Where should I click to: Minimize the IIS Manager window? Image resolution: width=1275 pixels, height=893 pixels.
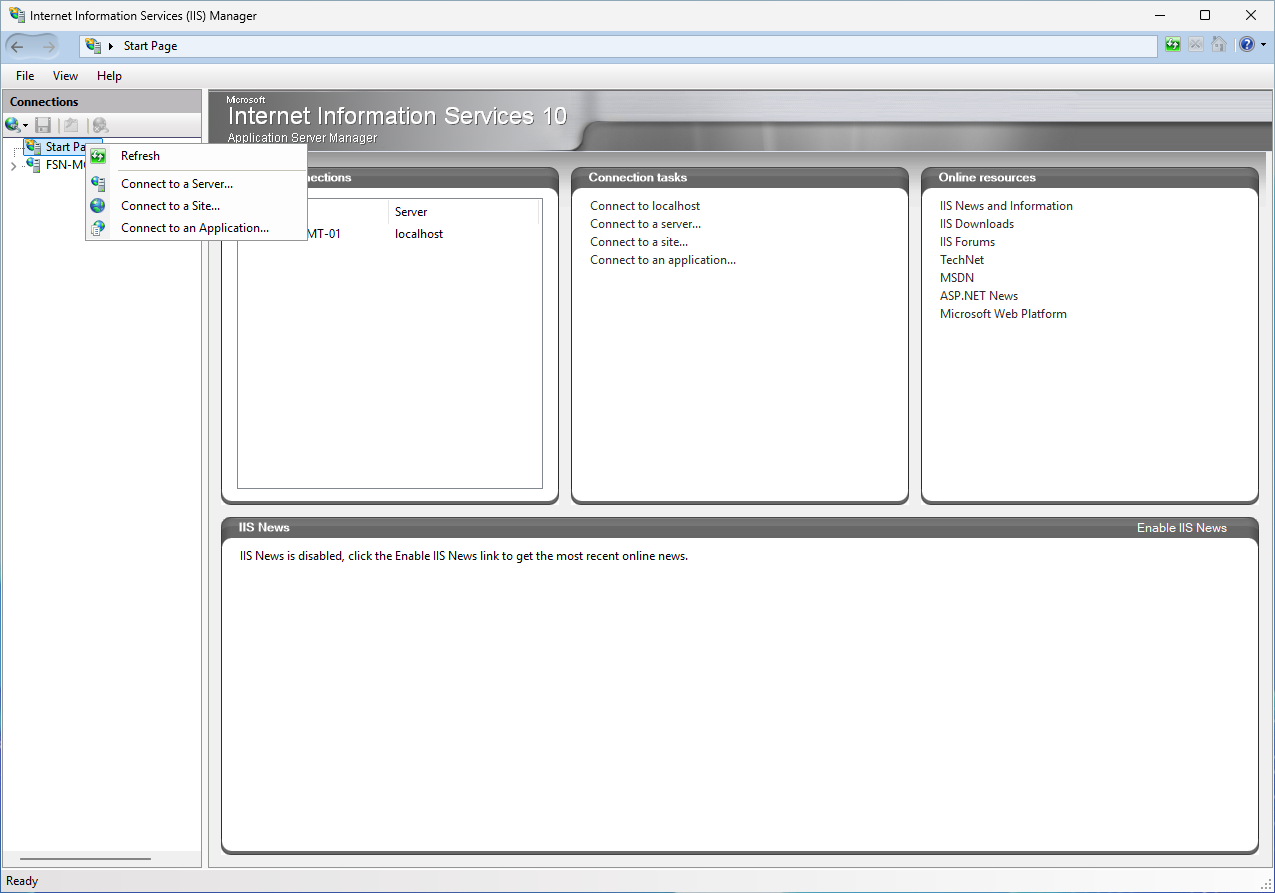point(1160,15)
